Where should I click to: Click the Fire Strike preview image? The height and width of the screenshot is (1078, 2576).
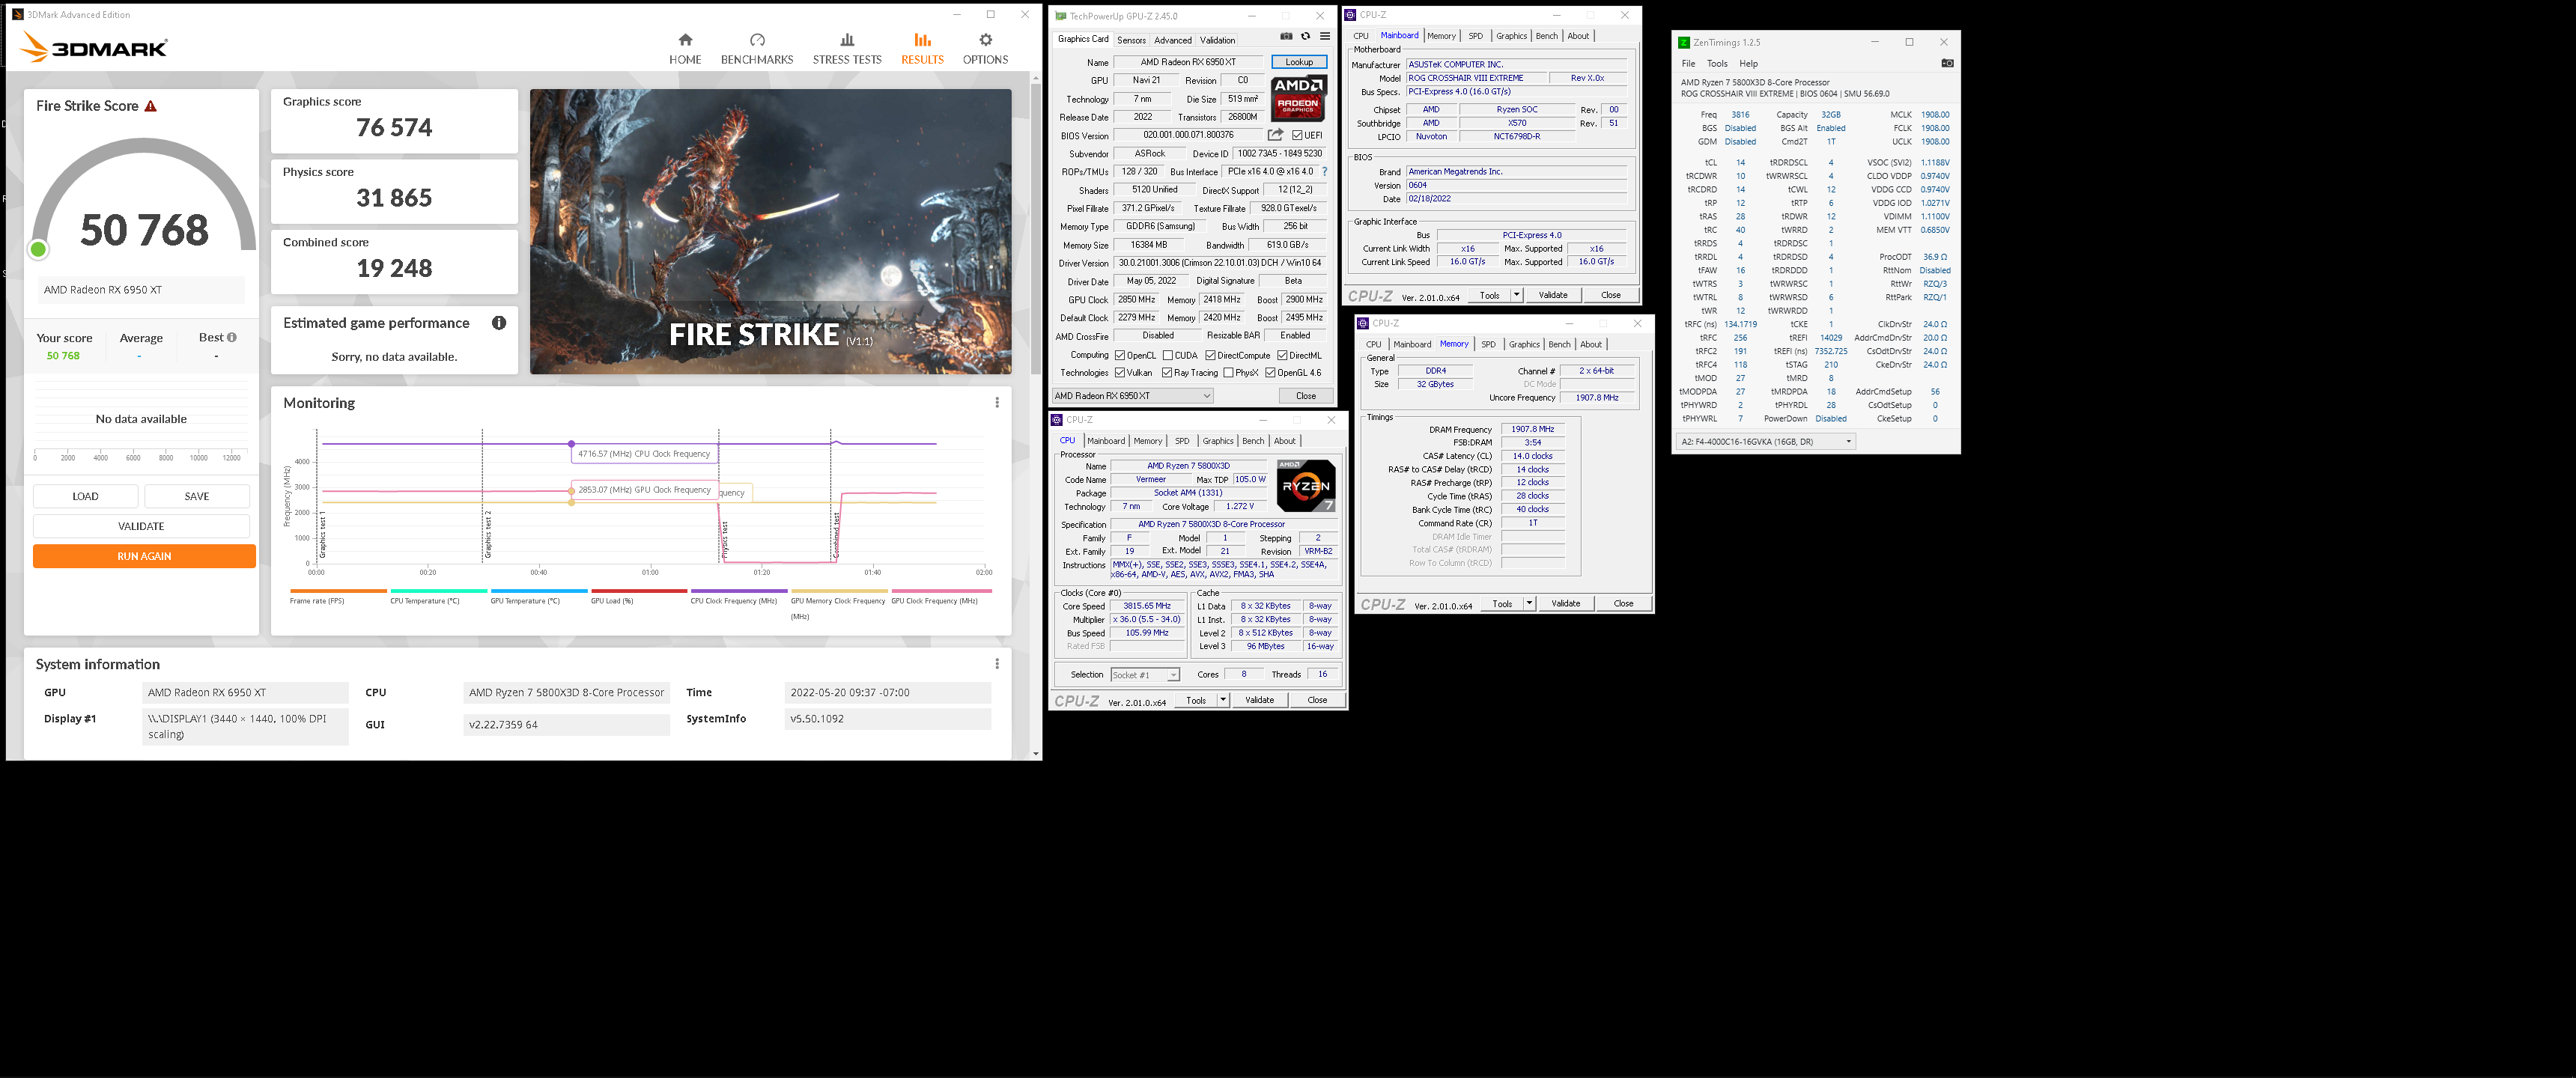(x=770, y=232)
